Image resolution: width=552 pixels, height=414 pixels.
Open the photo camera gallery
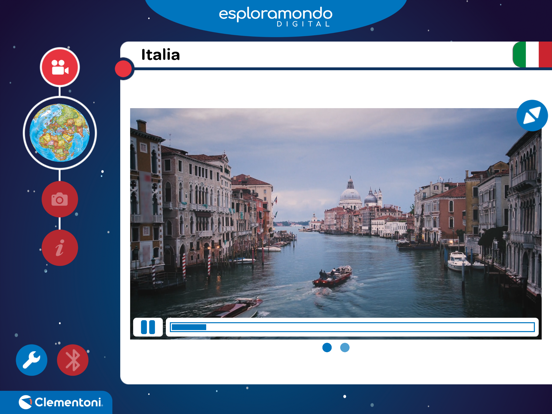(x=60, y=199)
